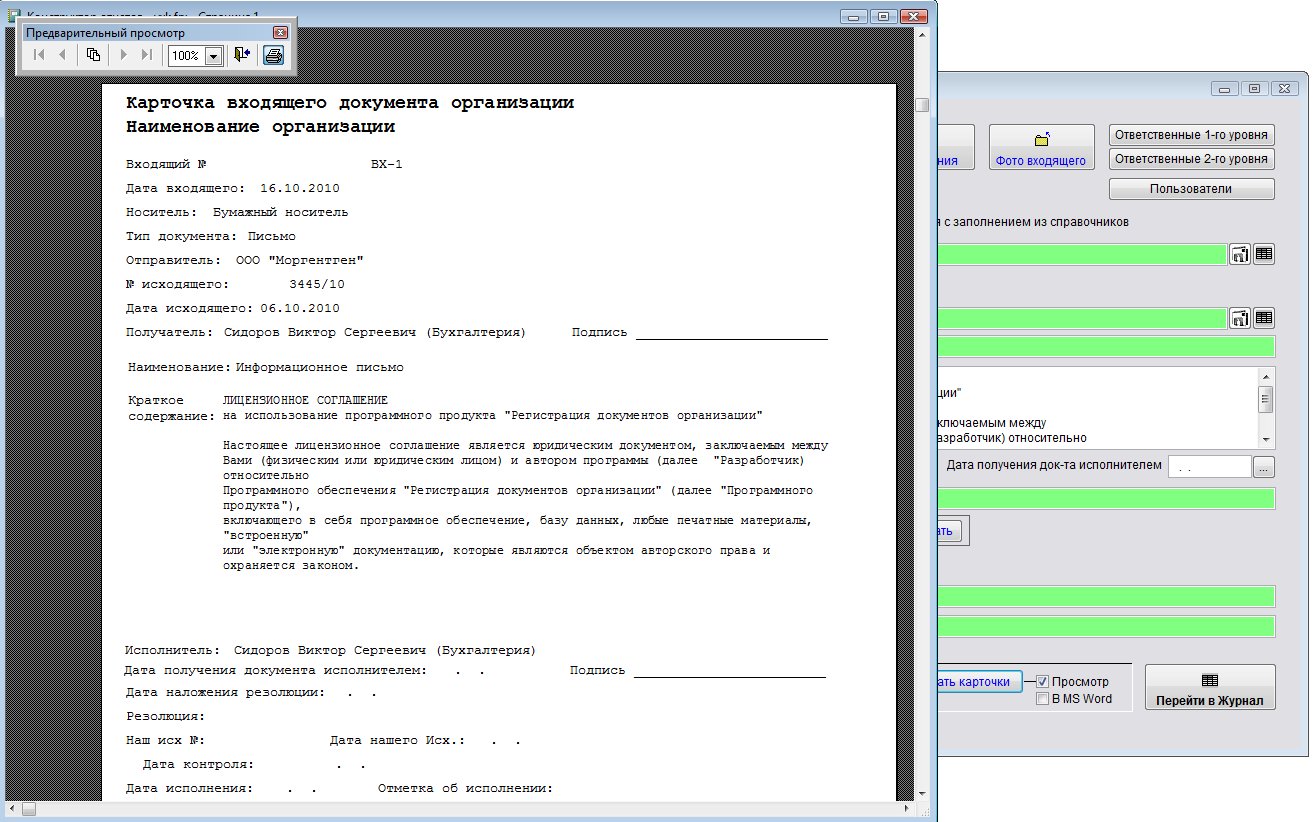Uncheck the Просмотр checkbox
Screen dimensions: 1316x822
pyautogui.click(x=1043, y=681)
